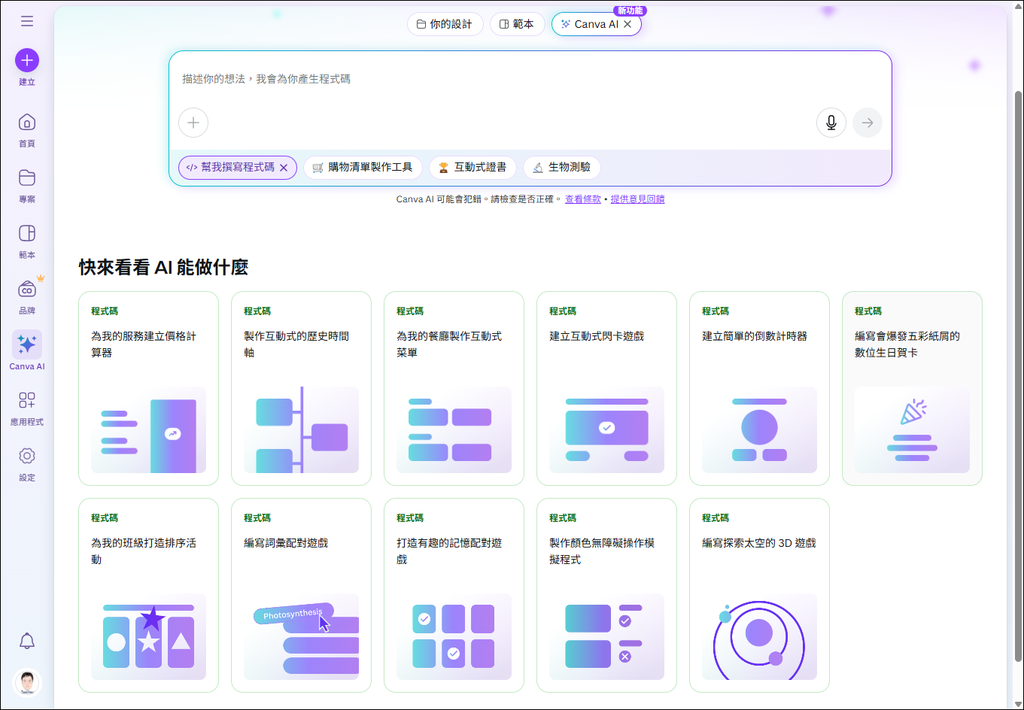The image size is (1024, 710).
Task: Choose 互動式證書 suggestion chip
Action: click(x=472, y=168)
